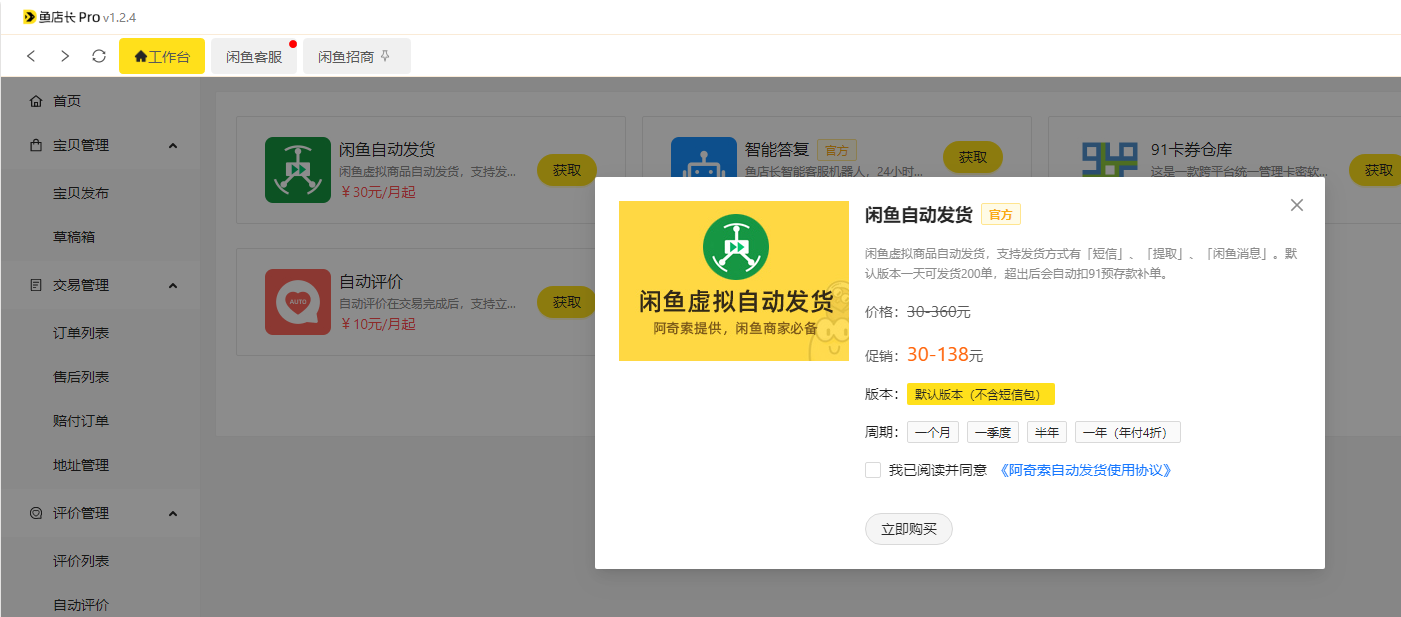
Task: Check the 我已阅读并同意 agreement checkbox
Action: 873,470
